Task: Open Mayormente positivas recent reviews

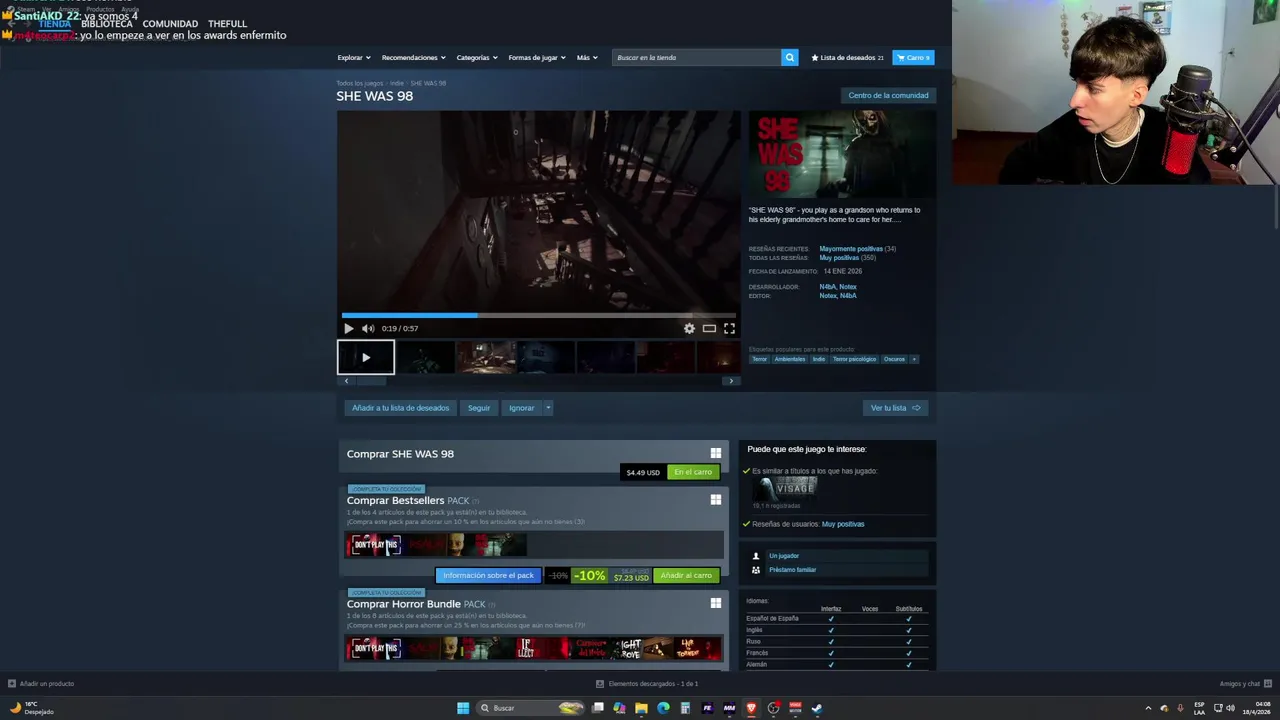Action: point(851,249)
